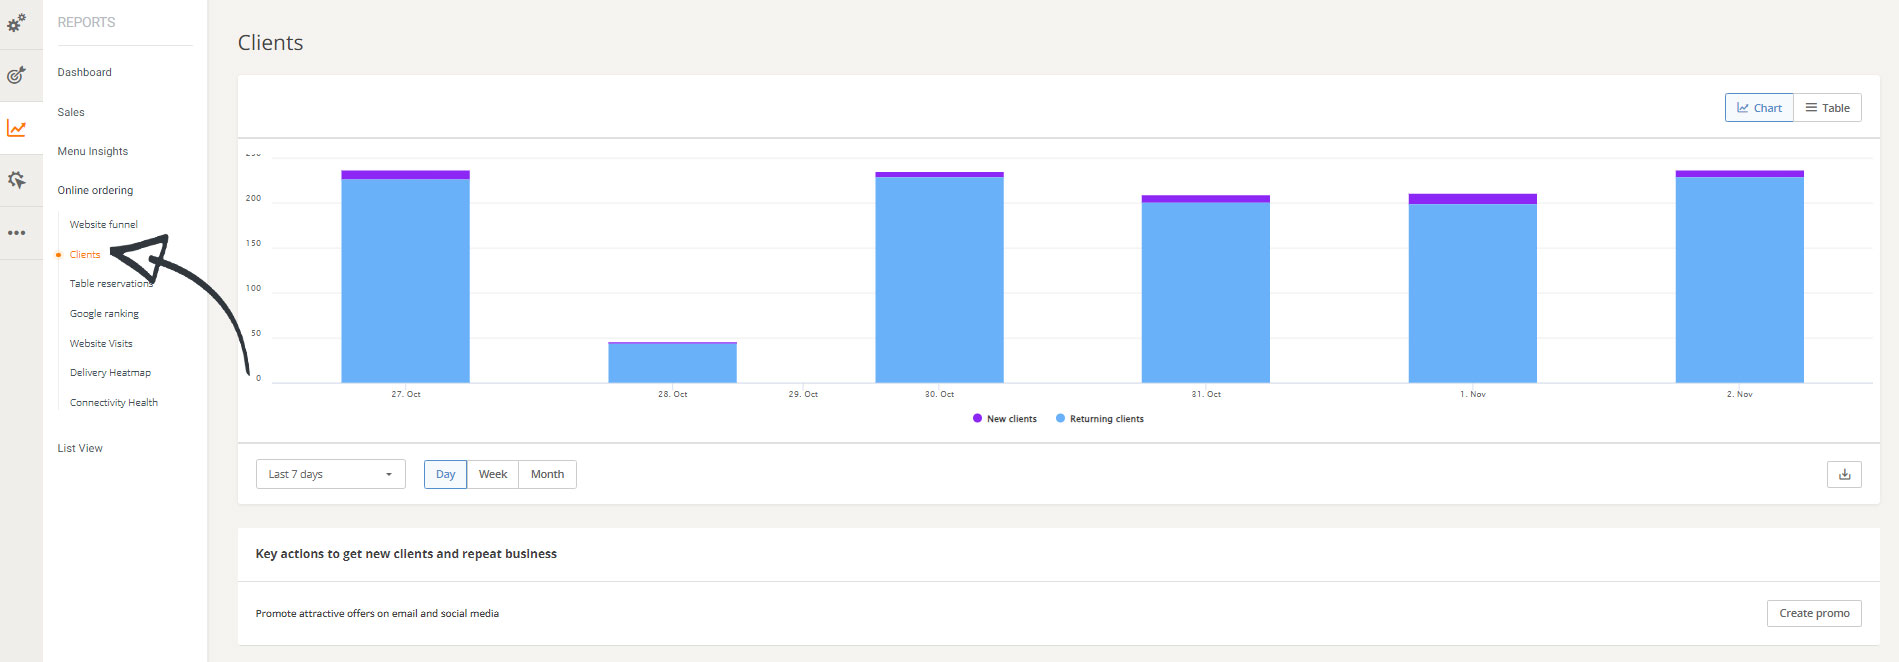Toggle New clients legend series
The height and width of the screenshot is (662, 1899).
pos(1005,419)
